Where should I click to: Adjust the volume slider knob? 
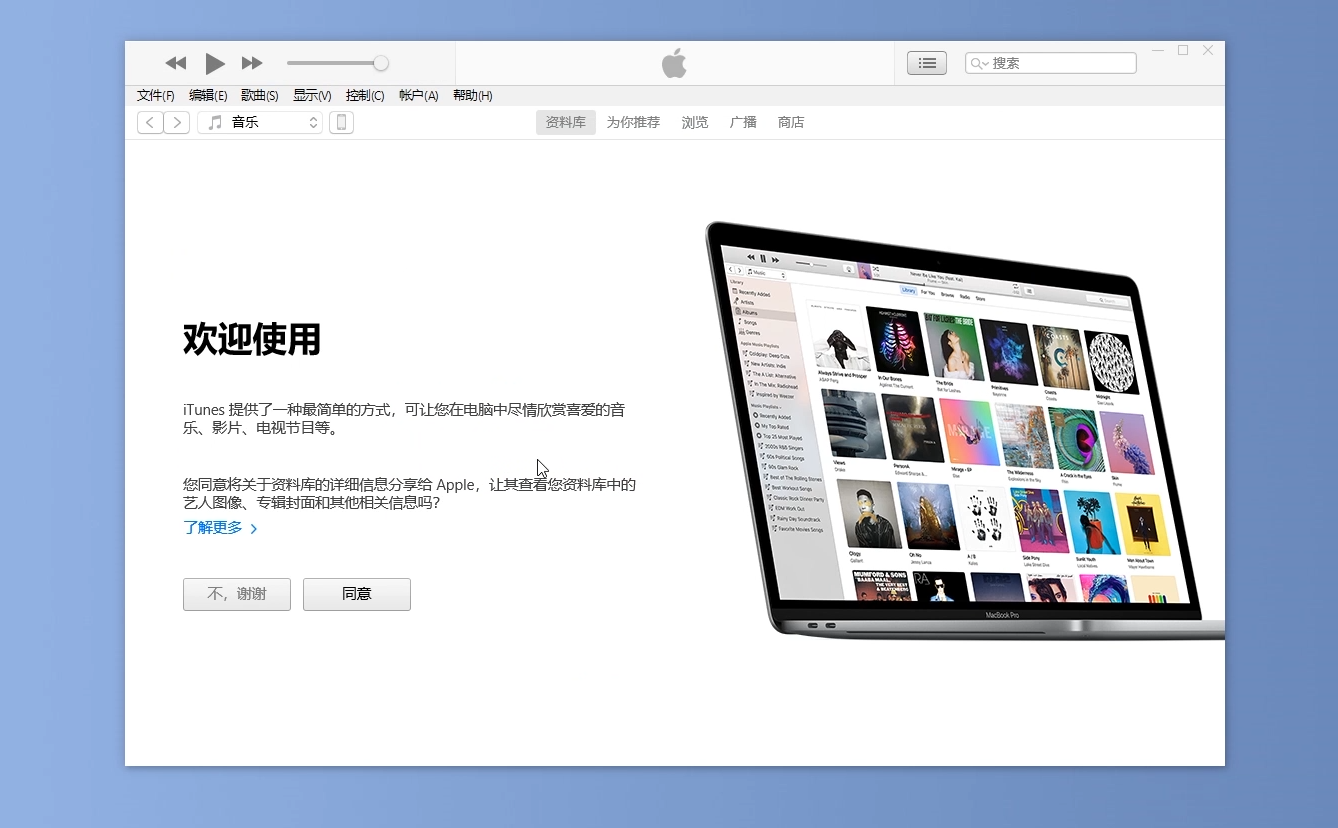tap(381, 63)
